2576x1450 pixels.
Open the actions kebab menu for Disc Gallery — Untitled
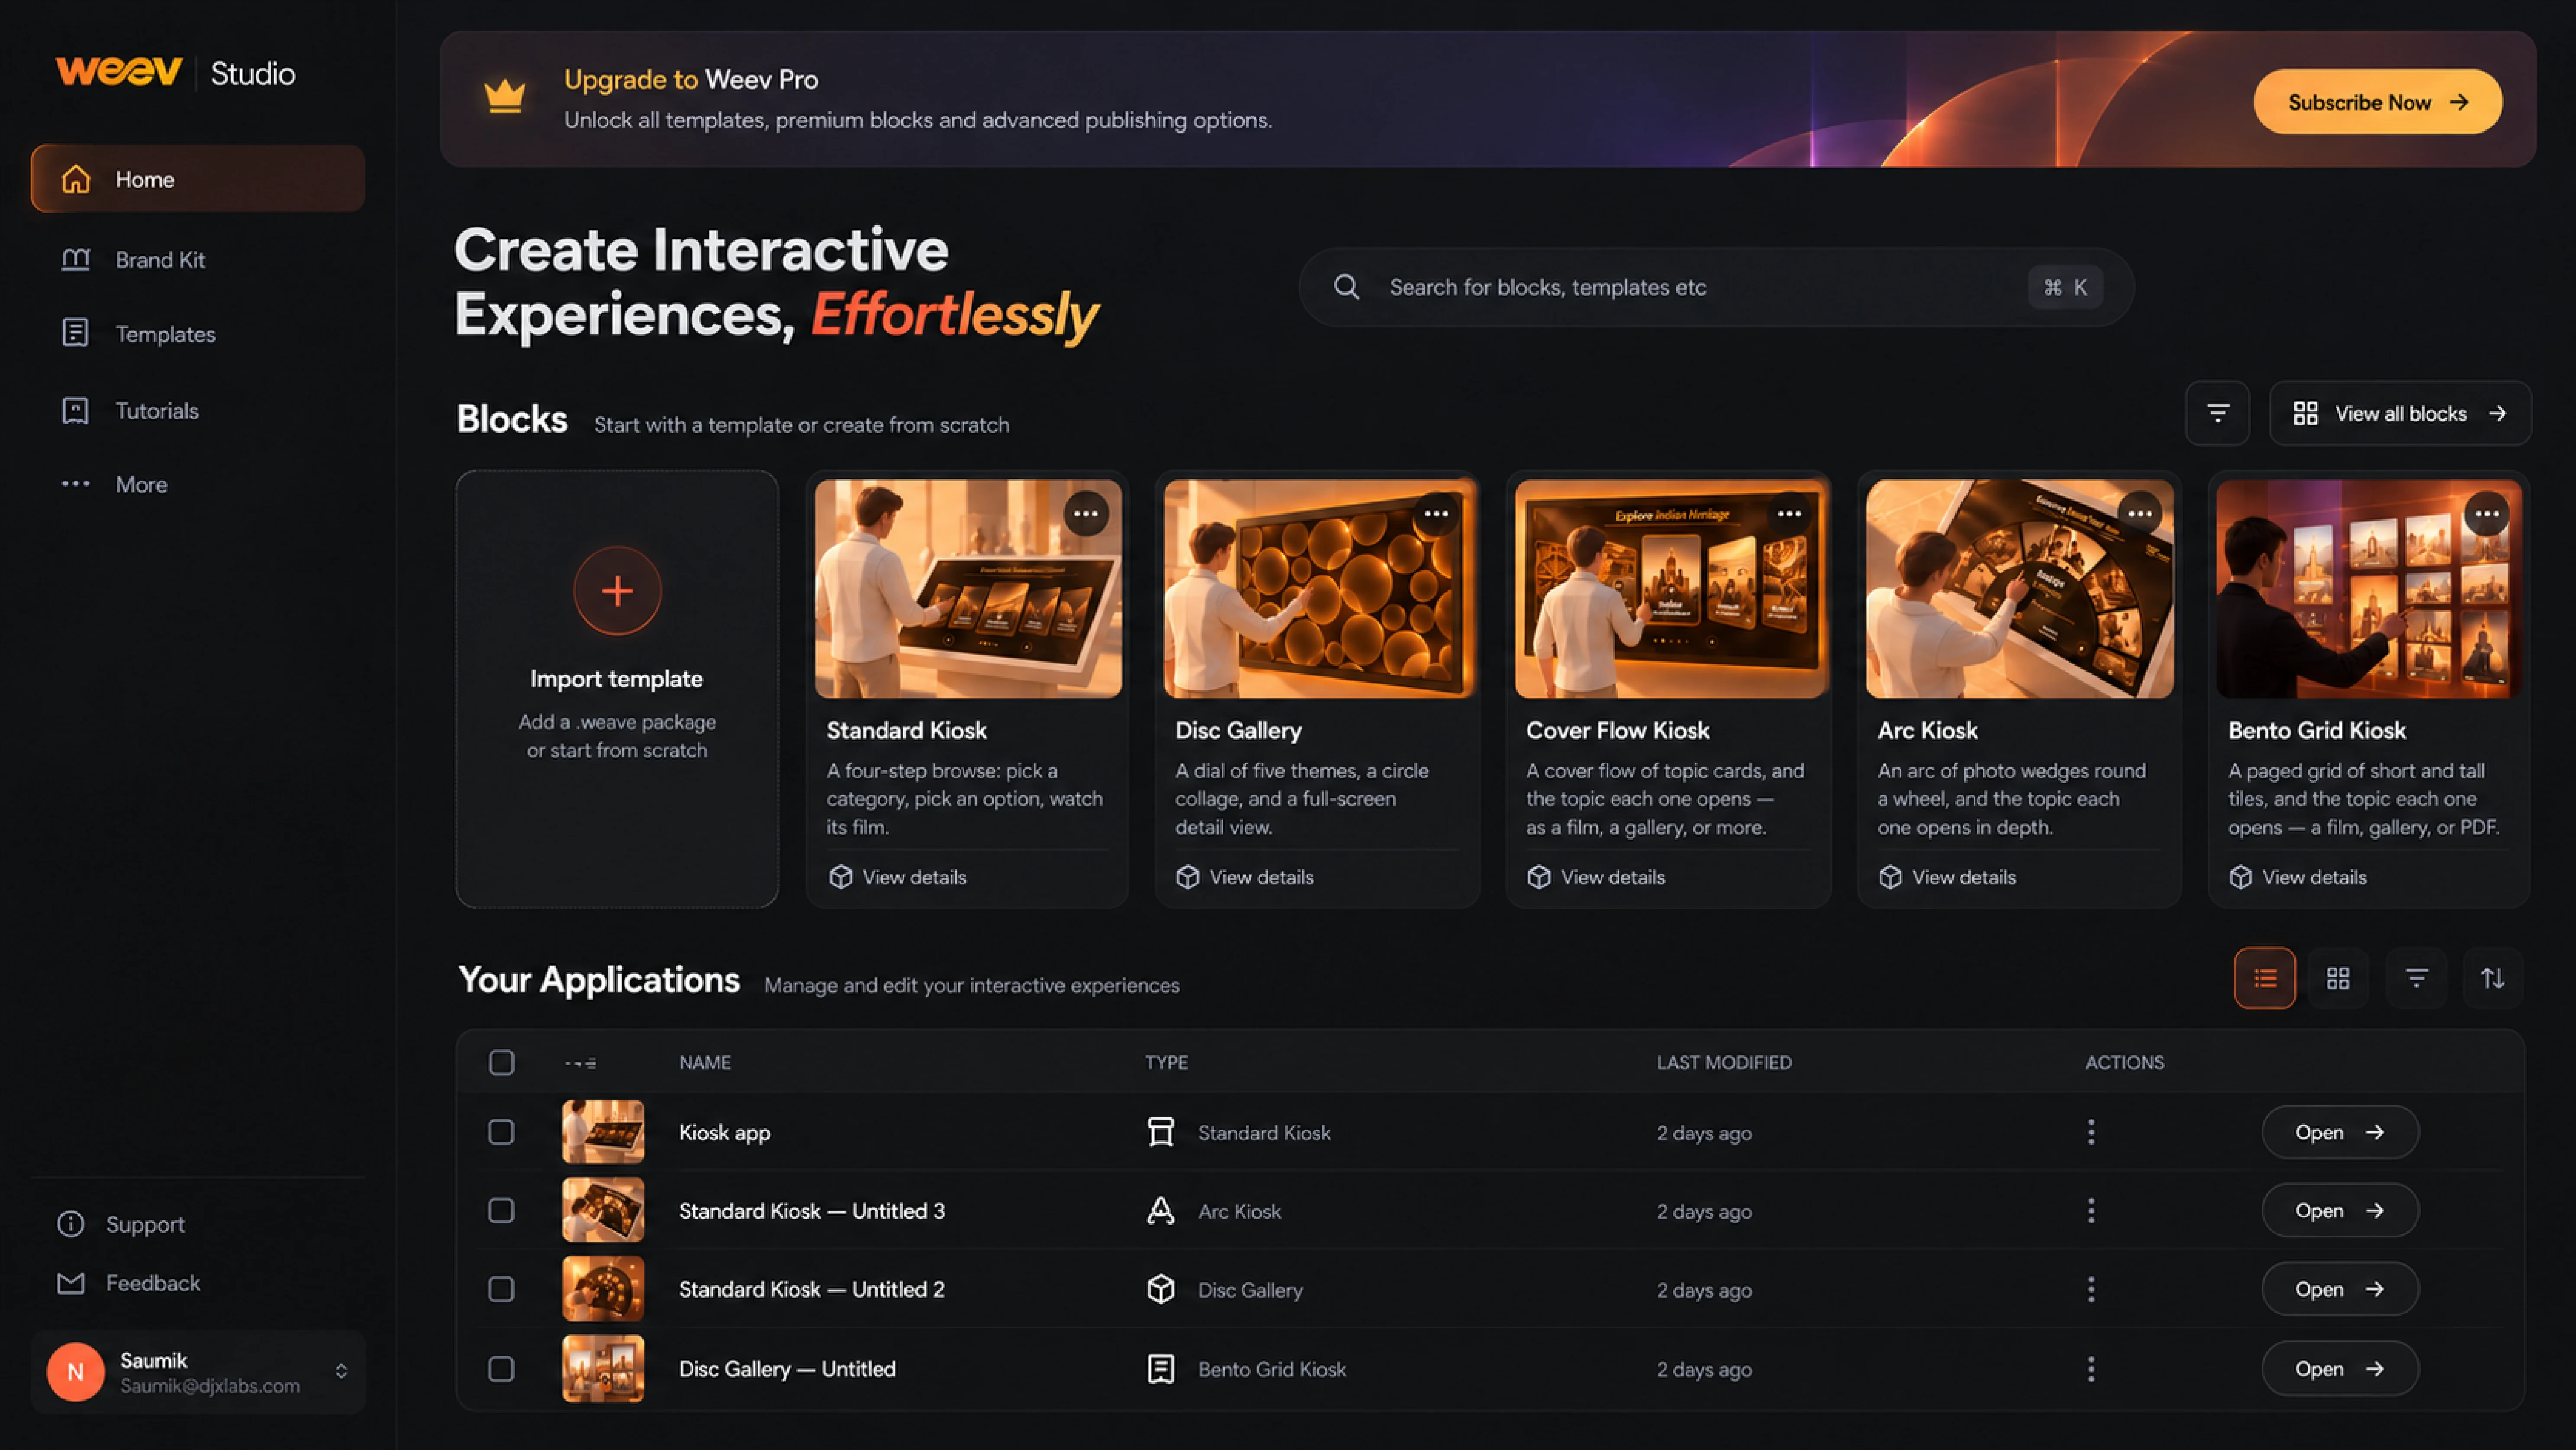[x=2091, y=1369]
